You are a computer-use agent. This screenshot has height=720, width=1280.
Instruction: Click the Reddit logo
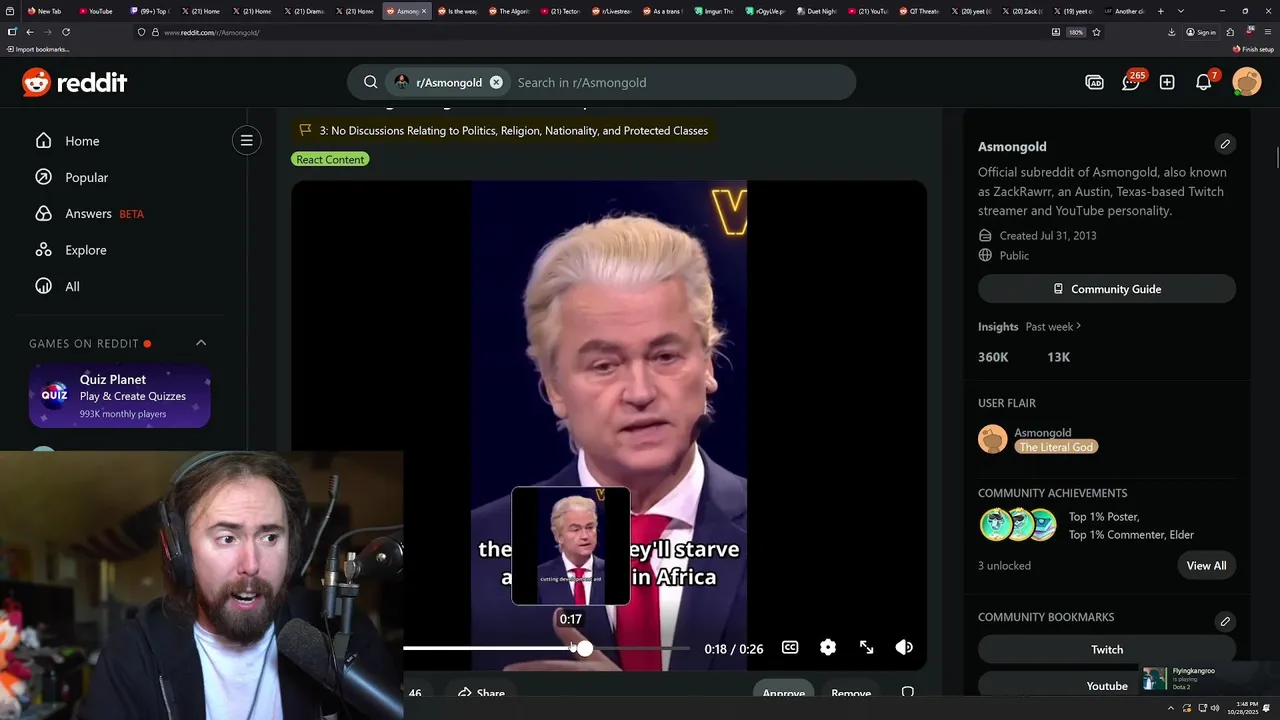click(75, 82)
